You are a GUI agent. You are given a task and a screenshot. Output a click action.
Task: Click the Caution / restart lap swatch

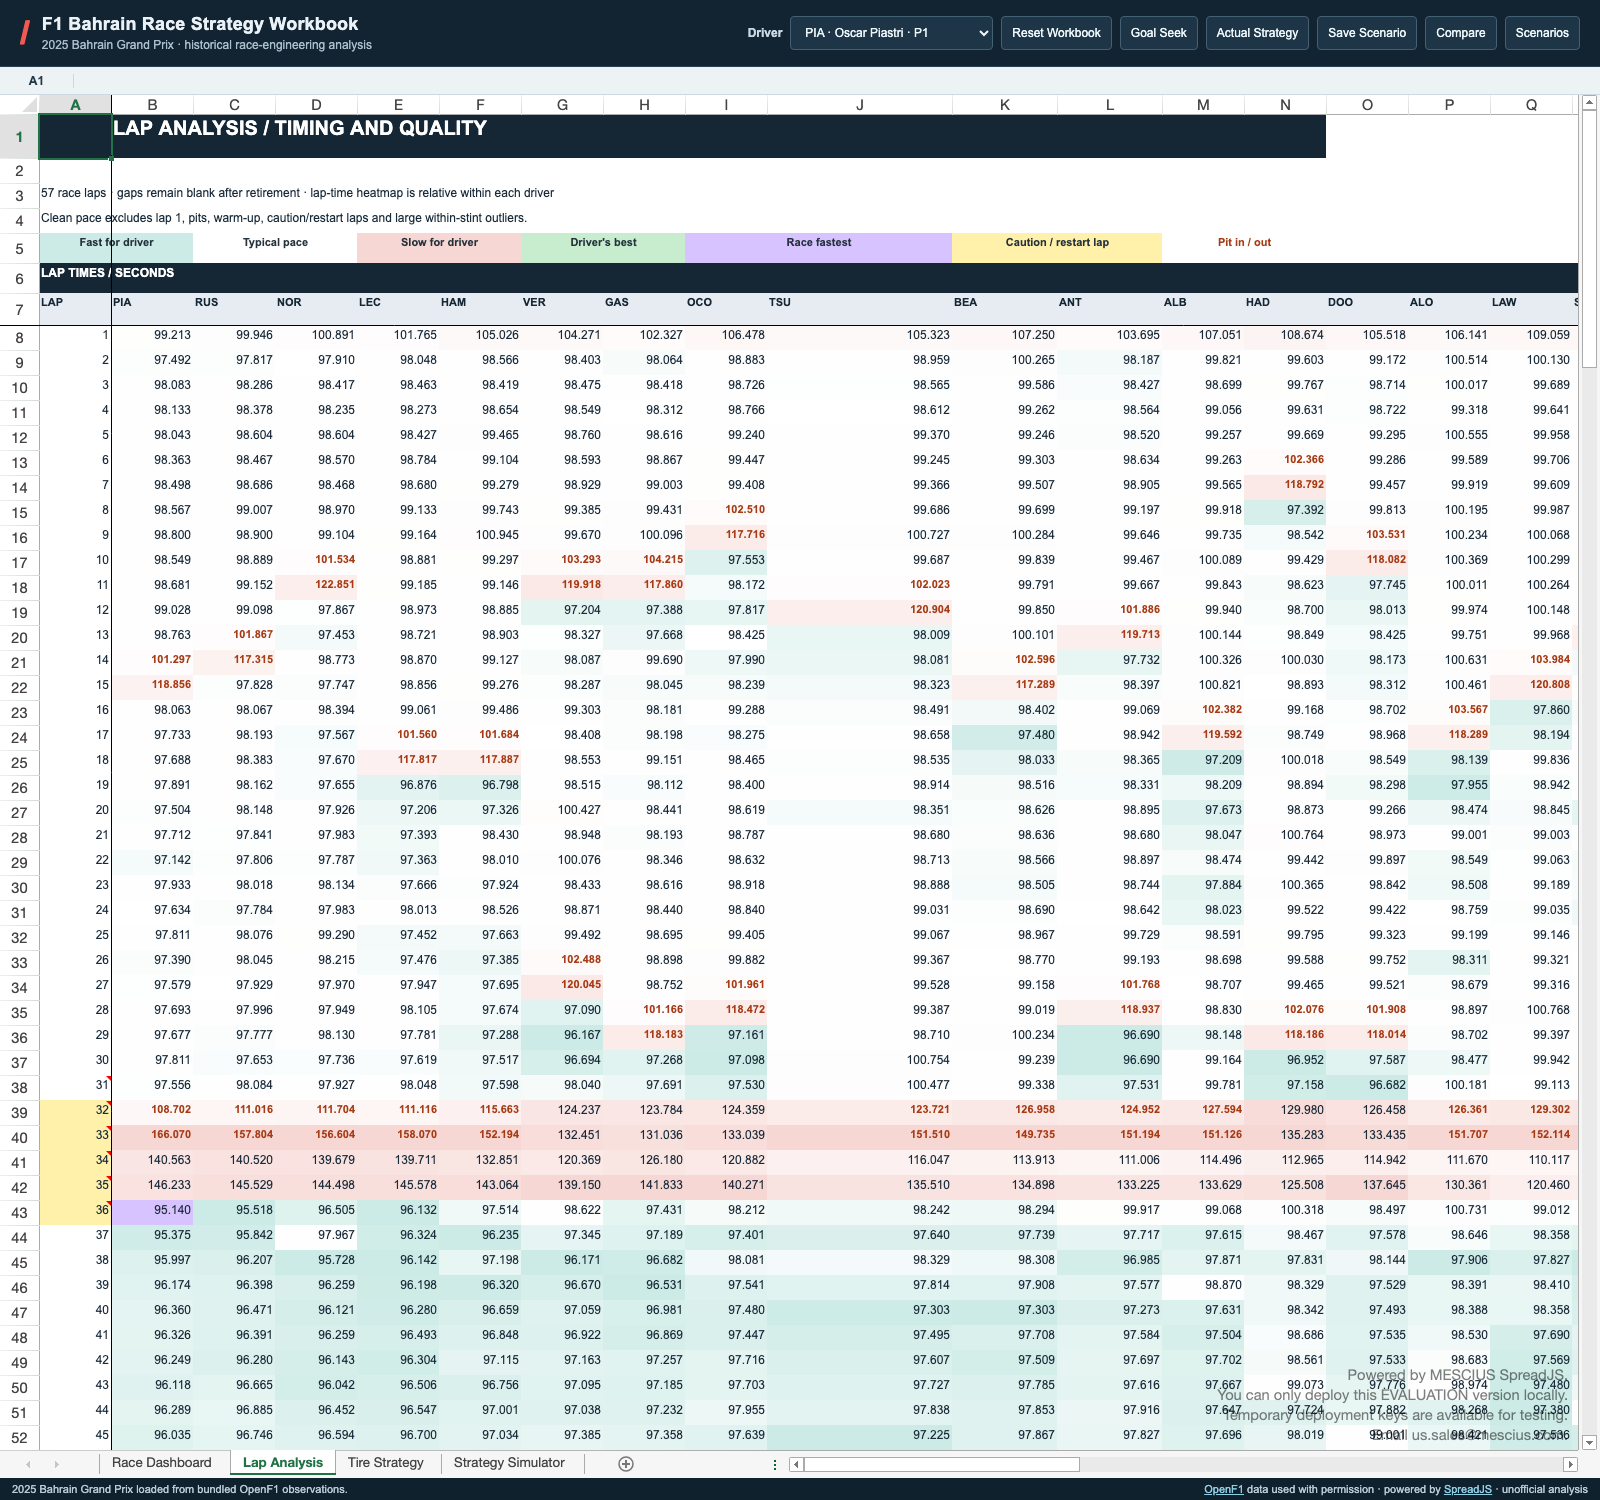click(x=1056, y=248)
